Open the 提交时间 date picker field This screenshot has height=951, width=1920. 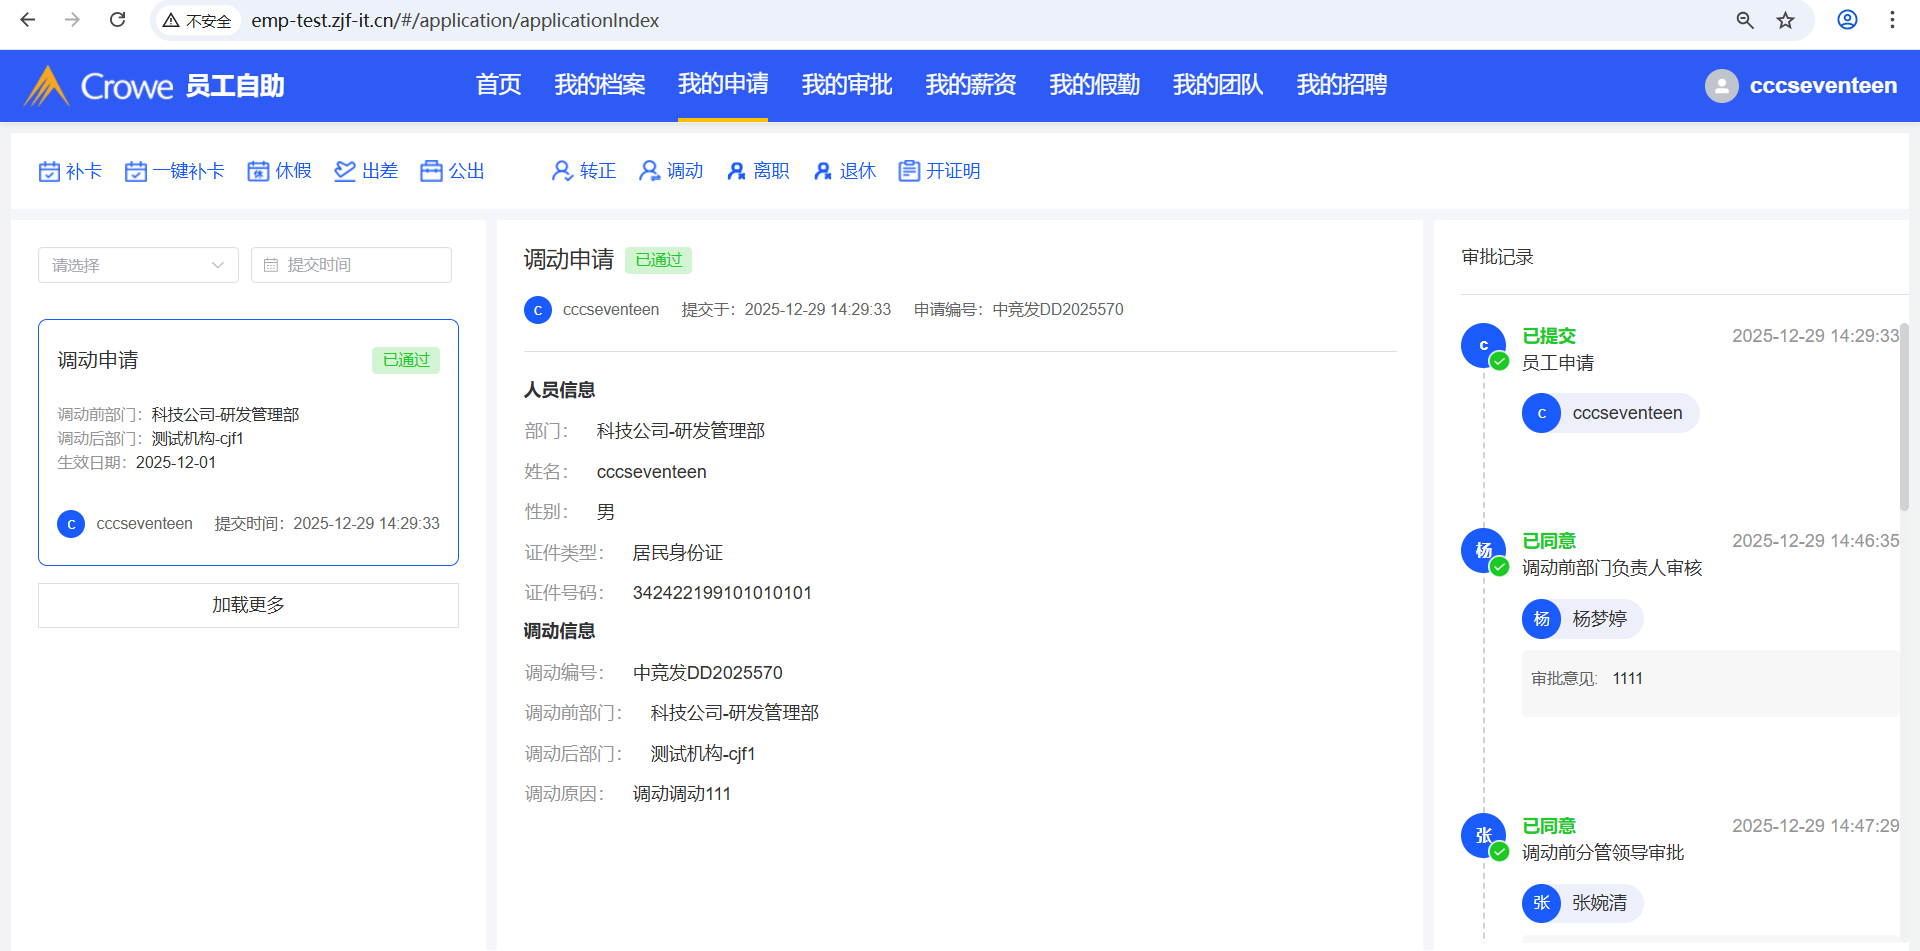click(351, 265)
